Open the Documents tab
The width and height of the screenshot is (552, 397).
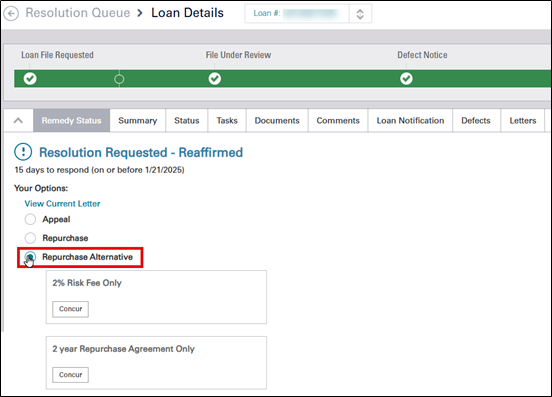pos(277,121)
